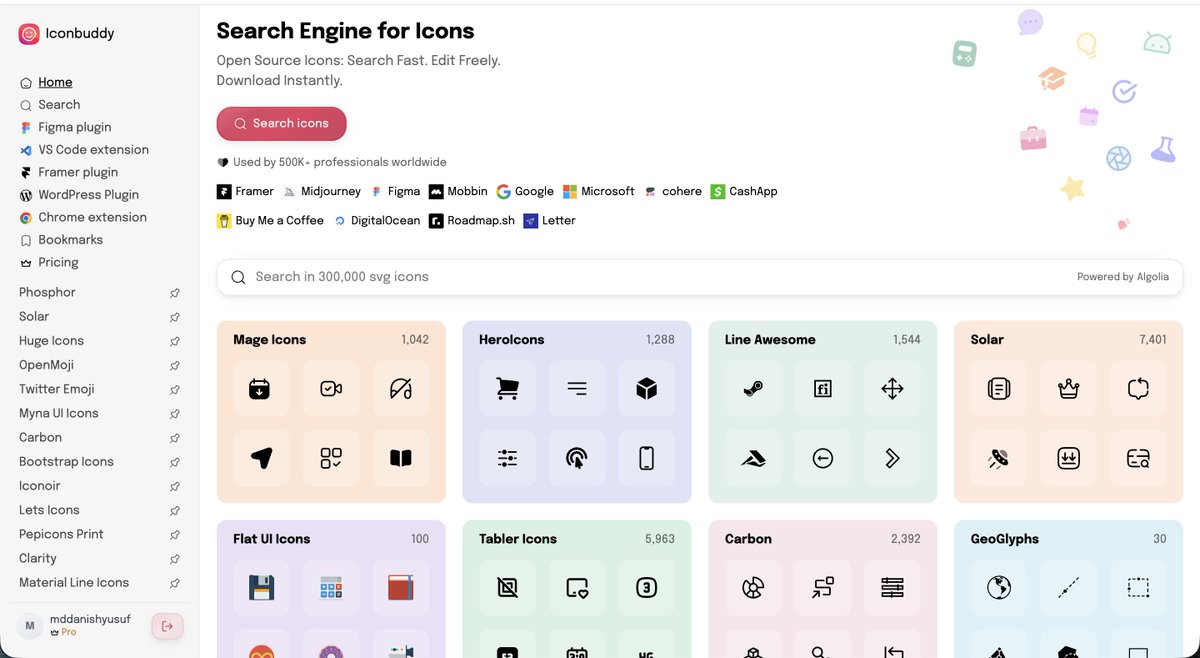Open Material Line Icons set
This screenshot has width=1200, height=658.
coord(74,582)
